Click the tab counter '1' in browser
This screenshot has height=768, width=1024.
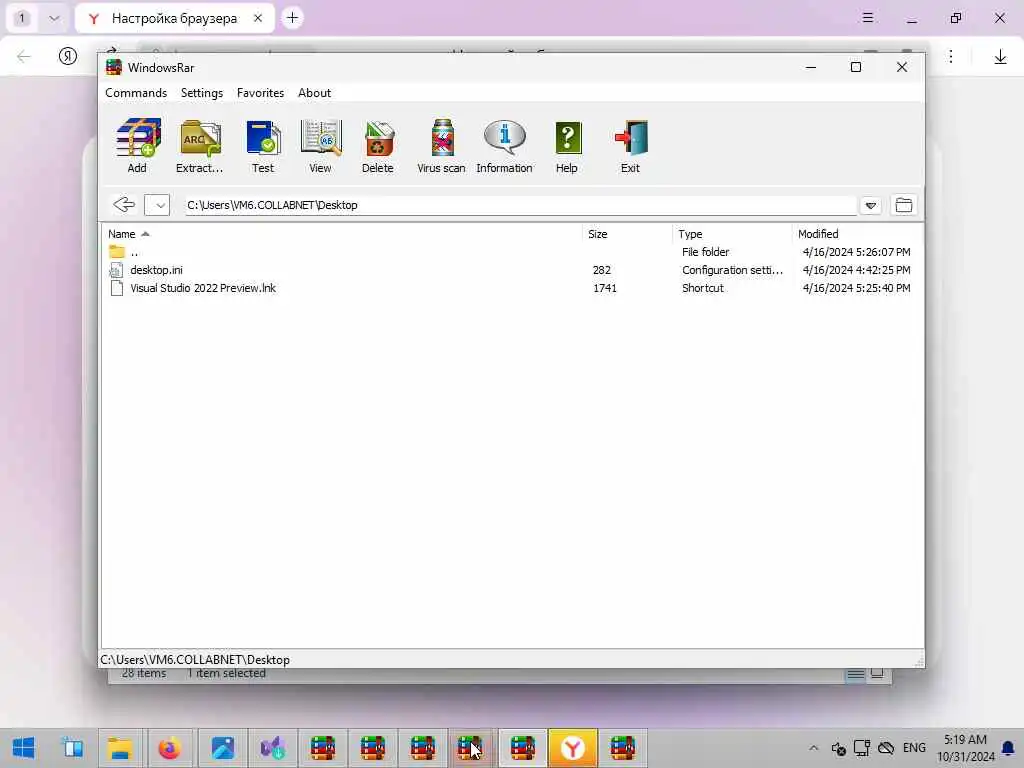point(22,18)
